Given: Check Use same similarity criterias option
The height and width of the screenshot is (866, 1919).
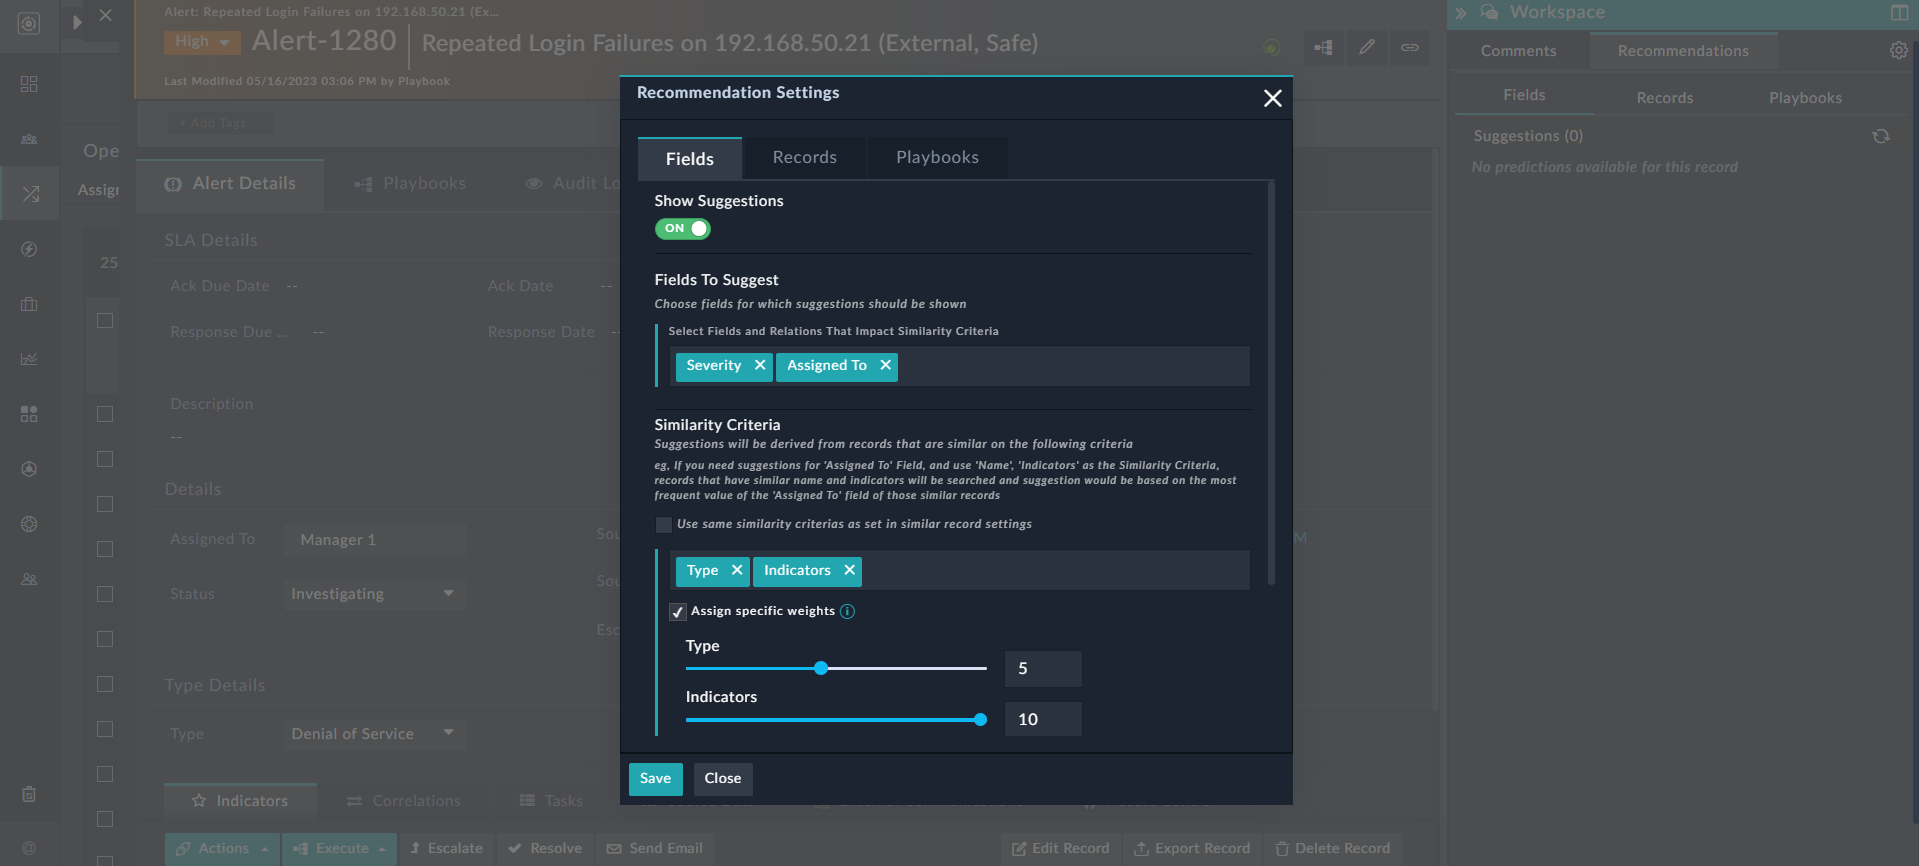Looking at the screenshot, I should pos(664,525).
